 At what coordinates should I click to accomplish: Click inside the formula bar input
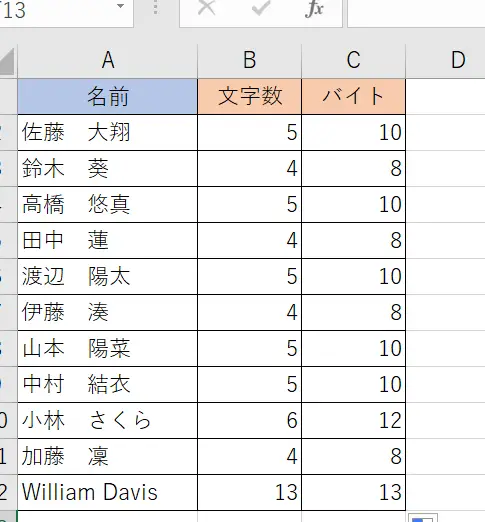pos(416,12)
